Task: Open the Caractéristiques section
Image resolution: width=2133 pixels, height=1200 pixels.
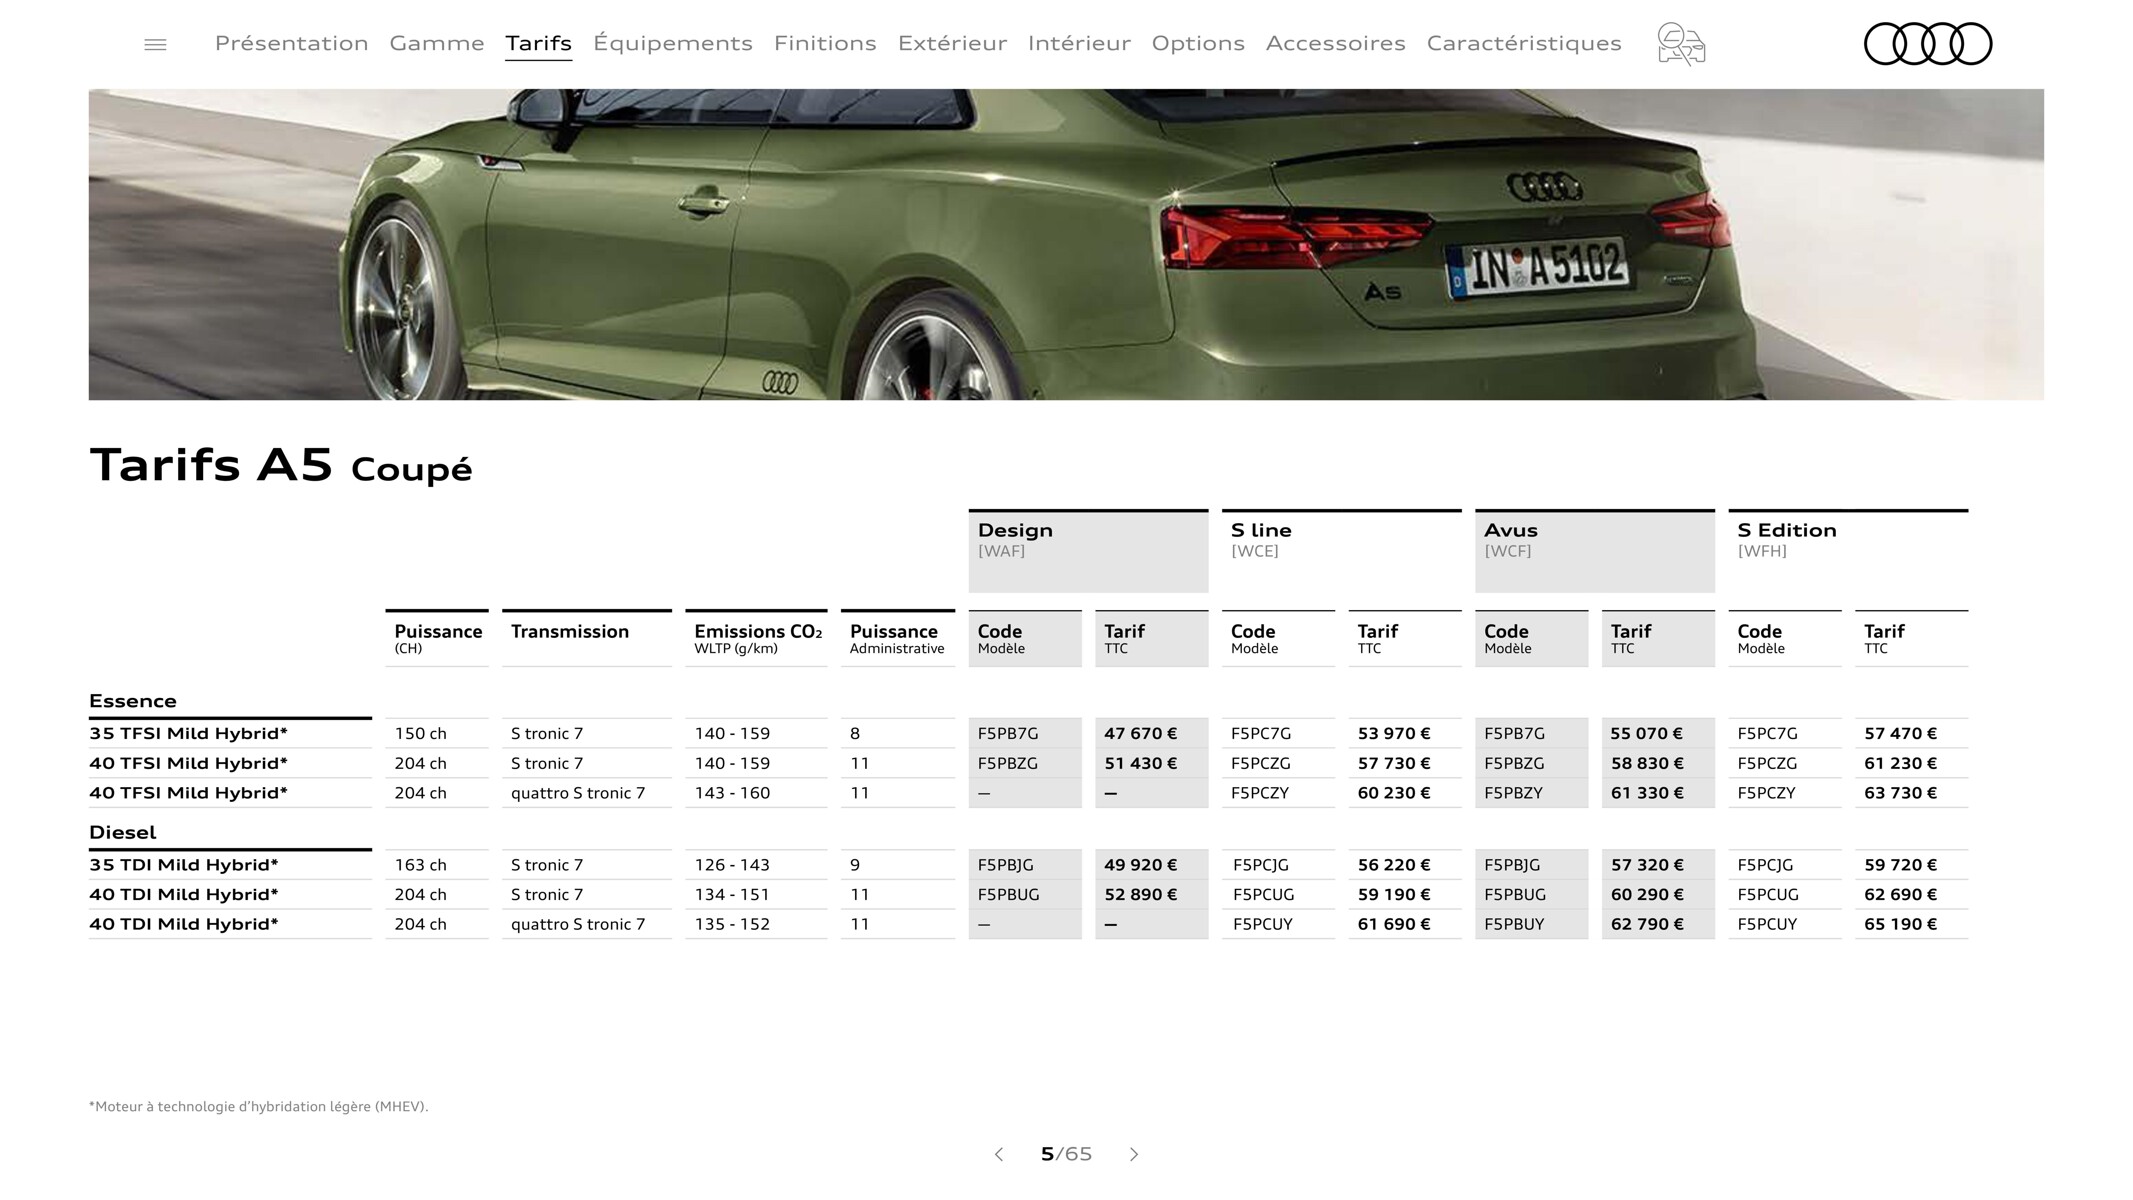Action: tap(1524, 43)
